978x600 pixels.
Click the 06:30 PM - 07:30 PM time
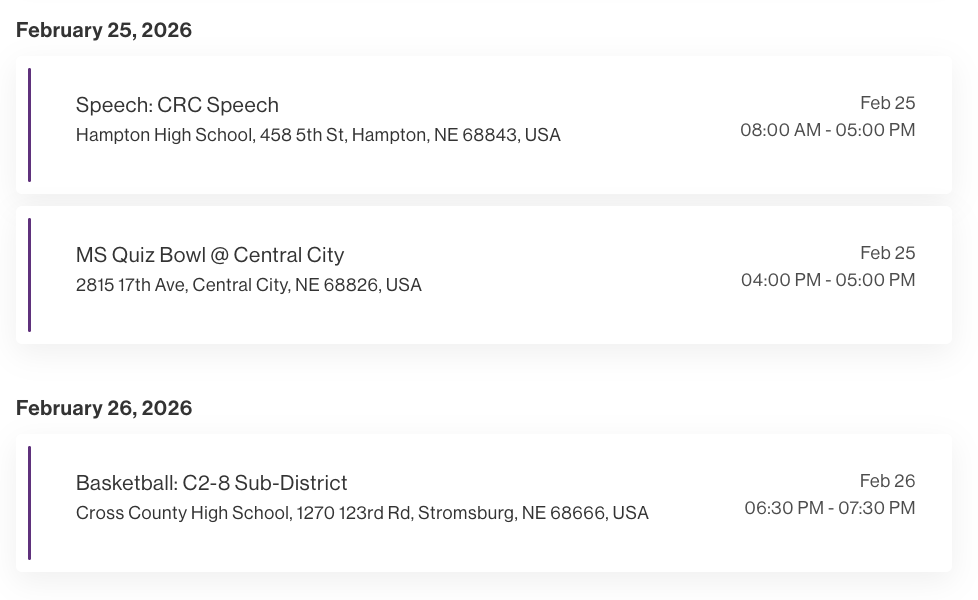click(x=829, y=508)
